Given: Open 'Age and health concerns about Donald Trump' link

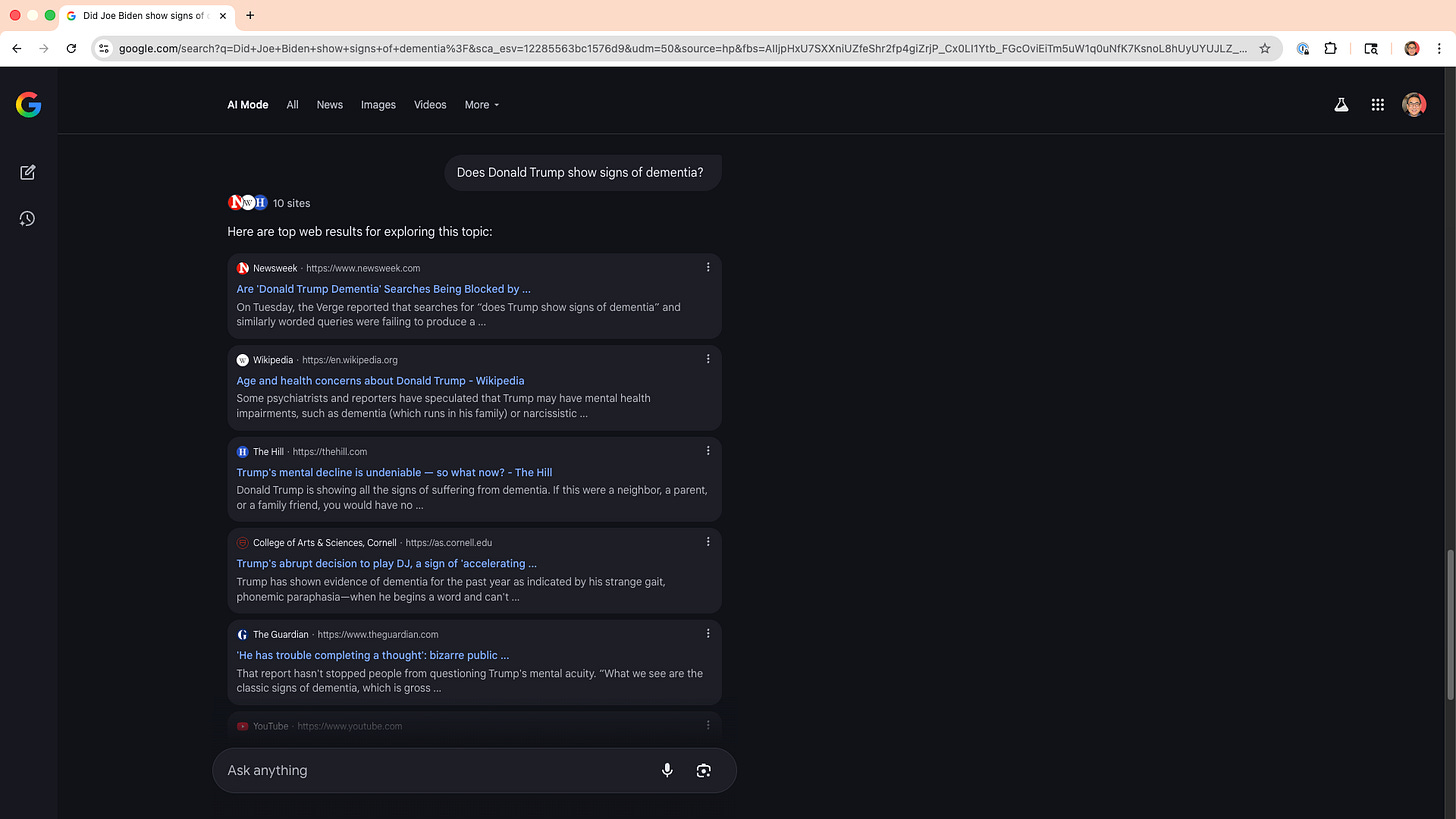Looking at the screenshot, I should [x=380, y=380].
